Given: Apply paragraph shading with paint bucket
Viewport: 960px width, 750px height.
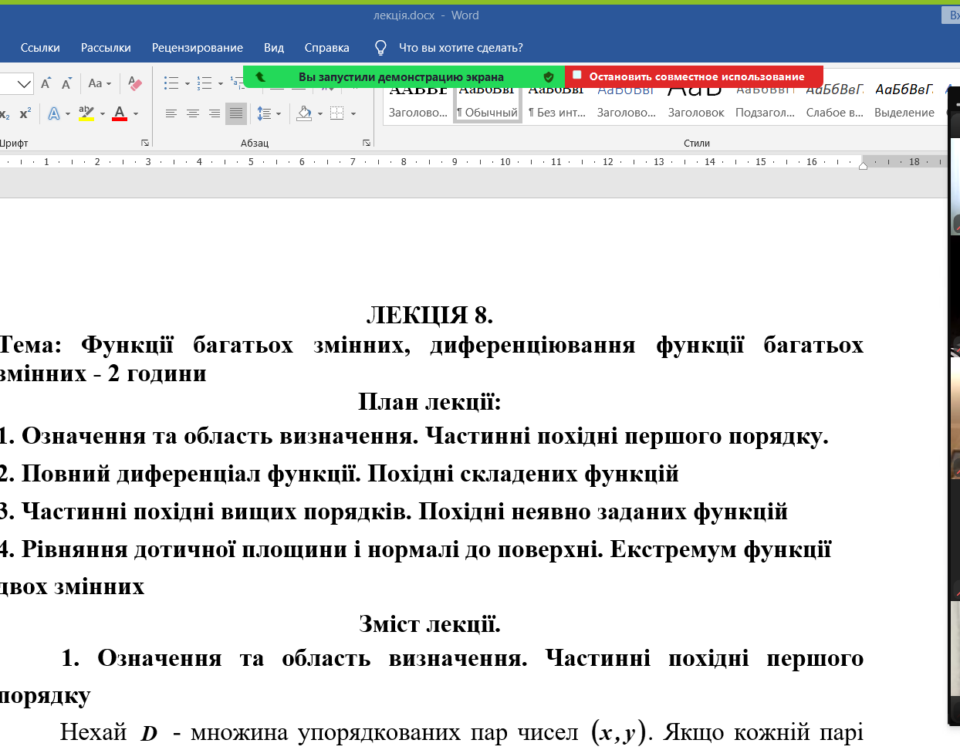Looking at the screenshot, I should 304,113.
